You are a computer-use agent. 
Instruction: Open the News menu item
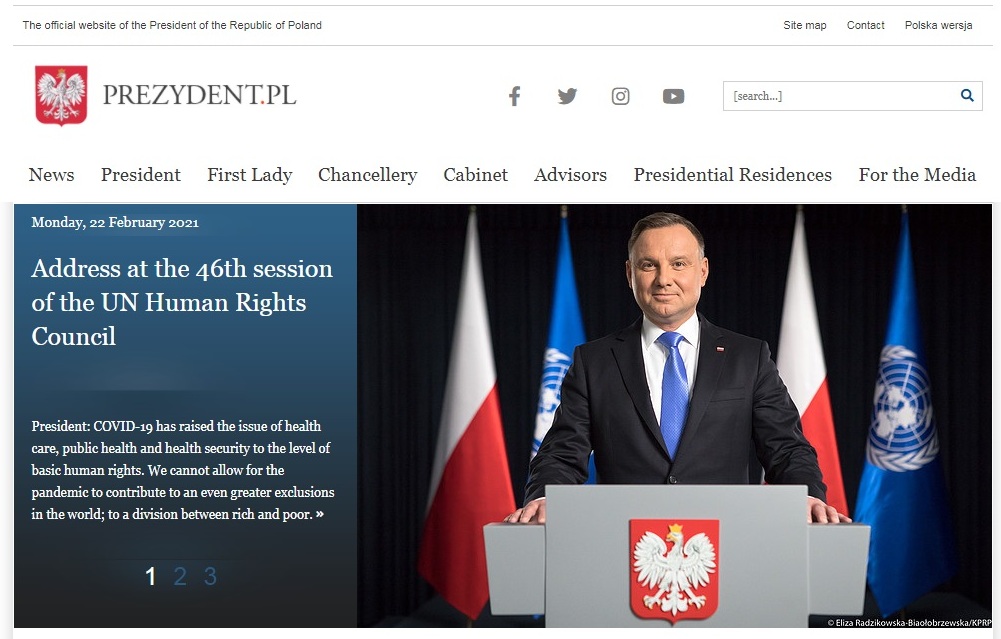click(51, 175)
